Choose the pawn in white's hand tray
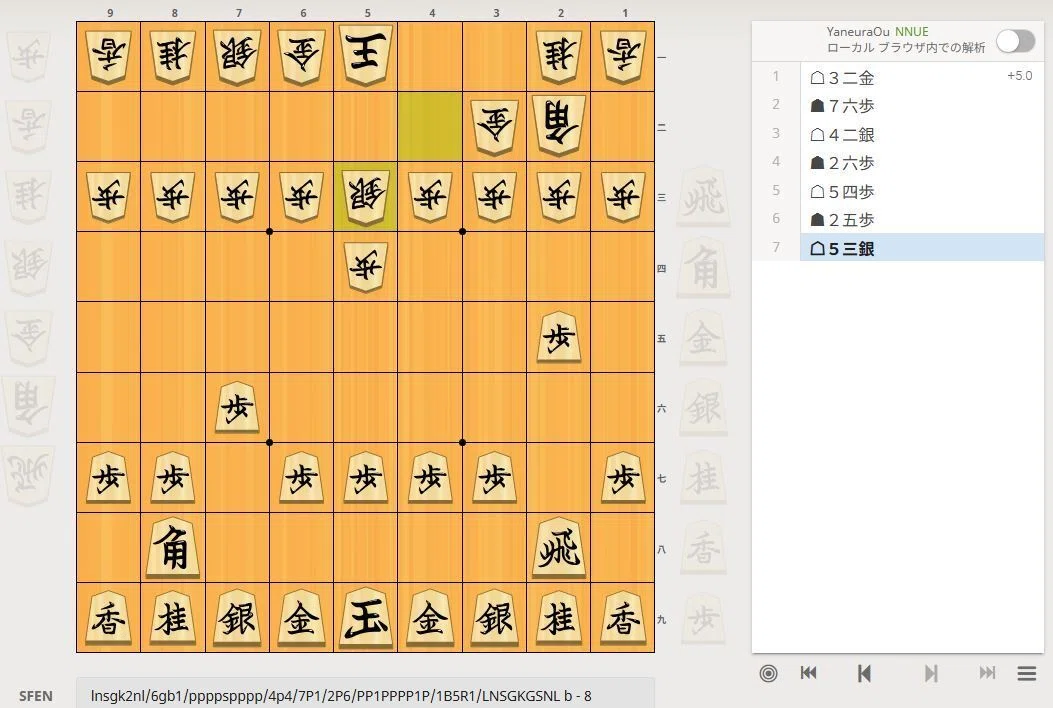The height and width of the screenshot is (708, 1053). 28,56
